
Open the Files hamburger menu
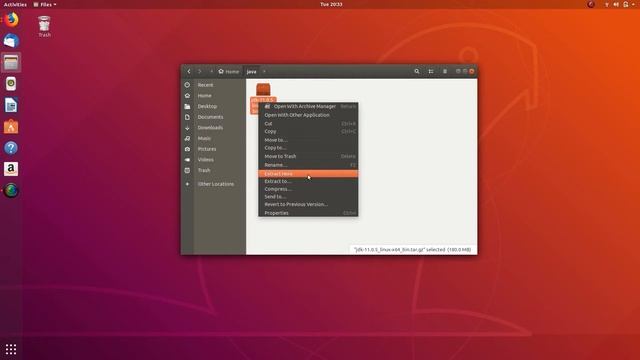445,71
